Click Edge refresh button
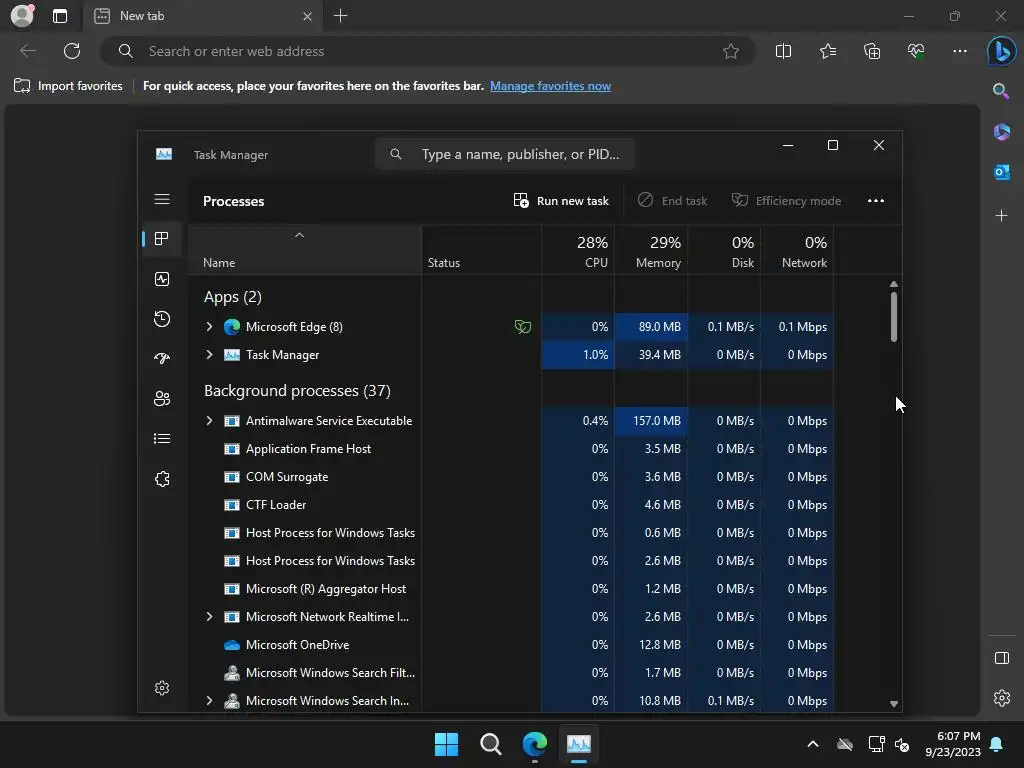1024x768 pixels. (72, 51)
